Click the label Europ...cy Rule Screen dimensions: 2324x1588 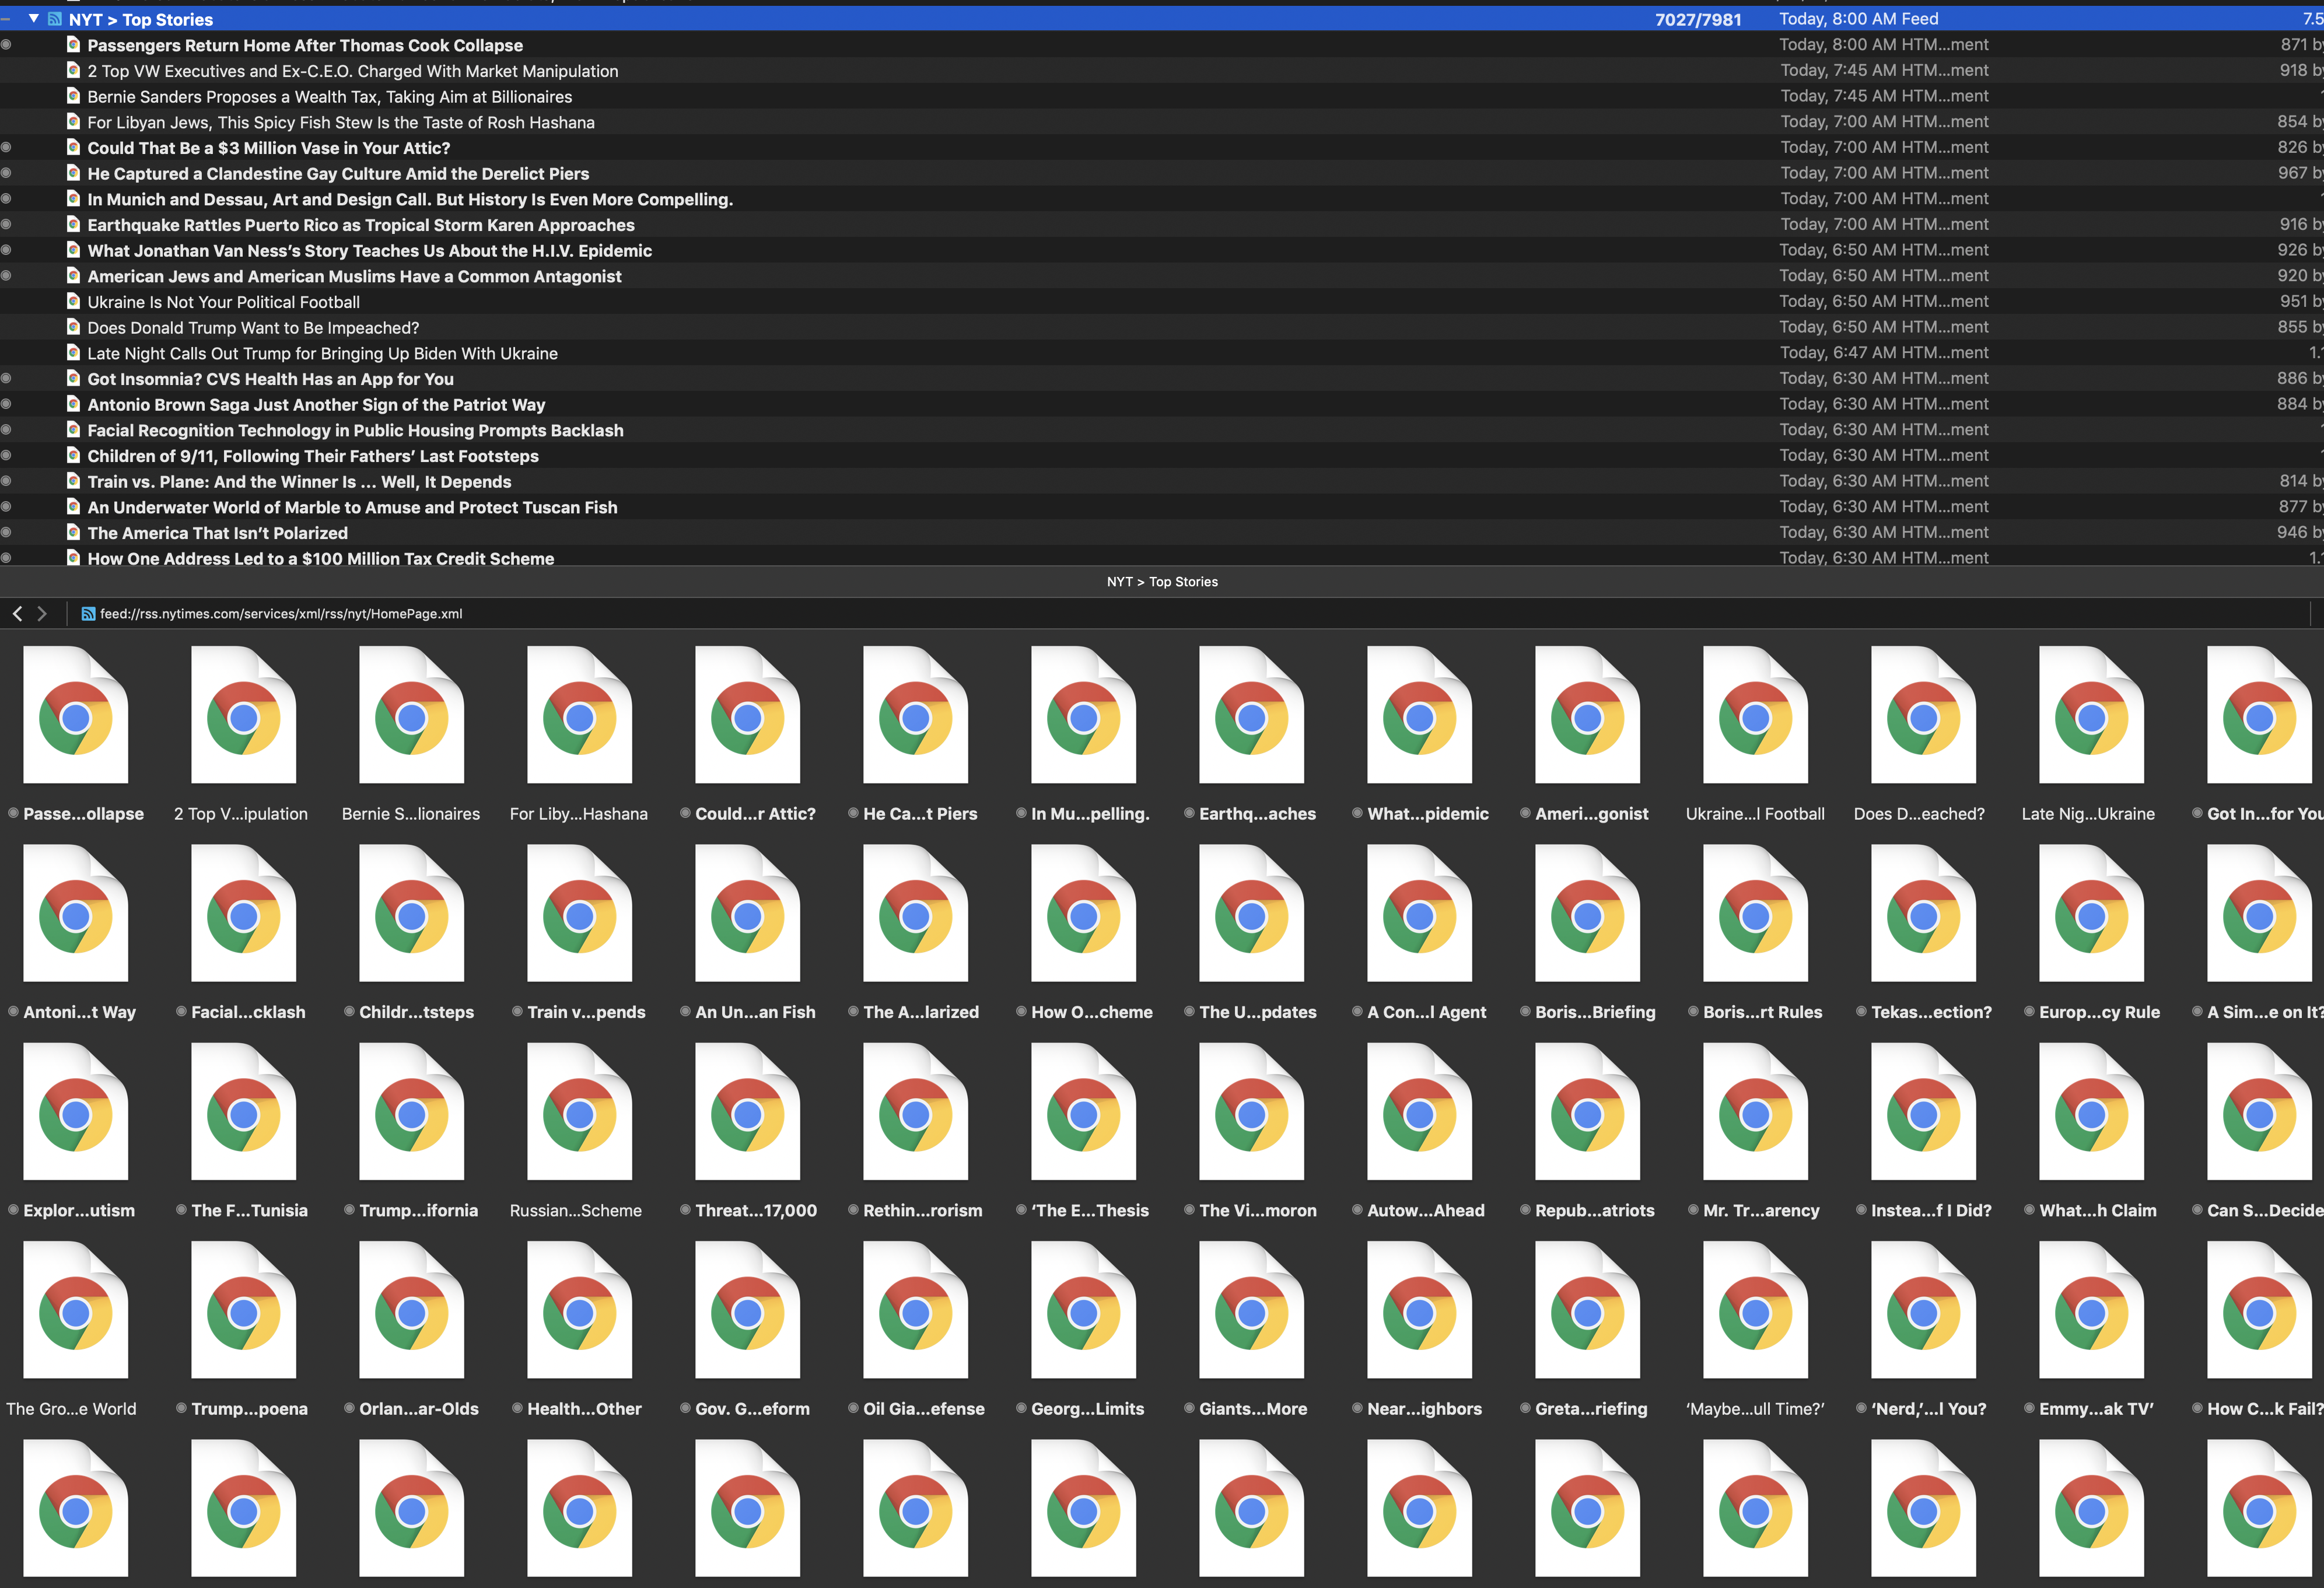2100,1012
